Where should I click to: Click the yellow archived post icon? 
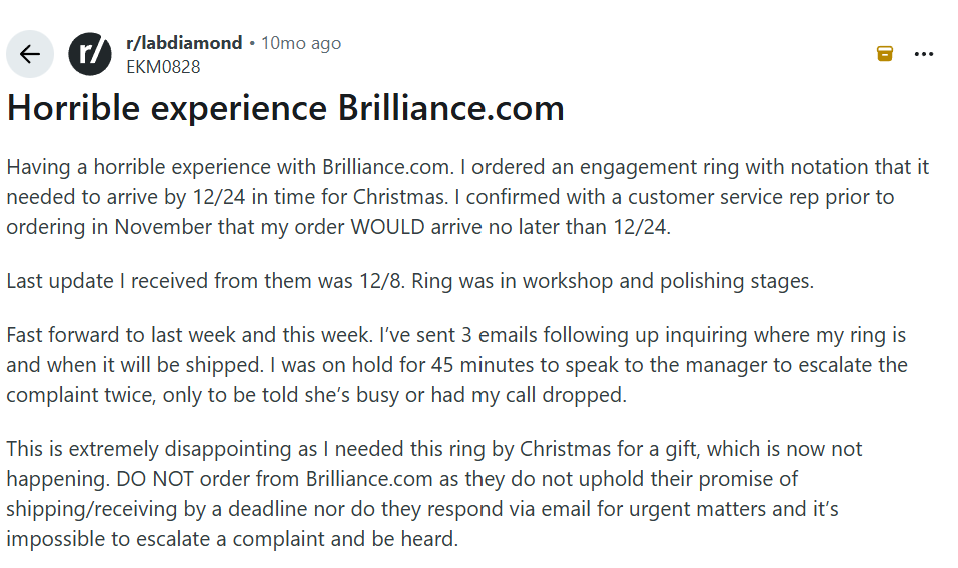pos(885,54)
